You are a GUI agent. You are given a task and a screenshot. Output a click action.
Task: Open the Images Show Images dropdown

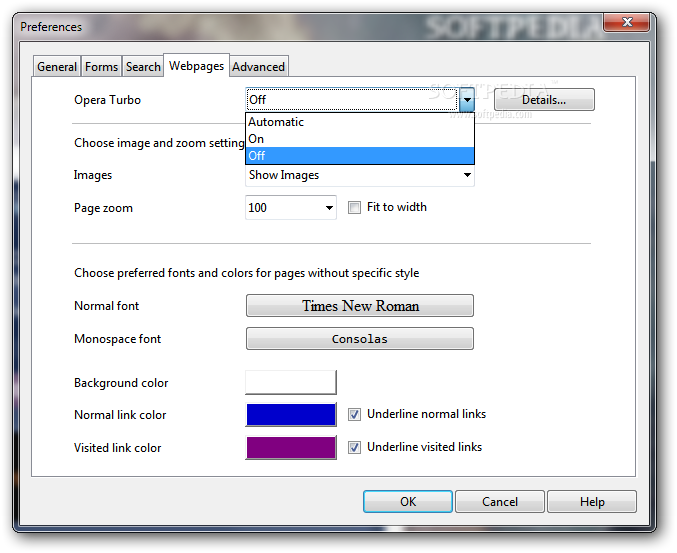coord(360,175)
